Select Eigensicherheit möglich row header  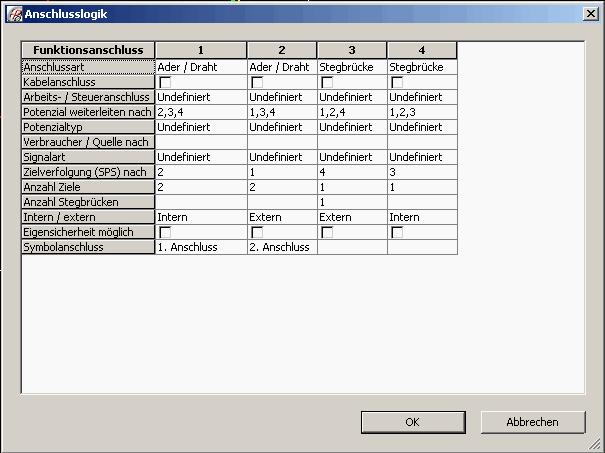click(x=88, y=232)
